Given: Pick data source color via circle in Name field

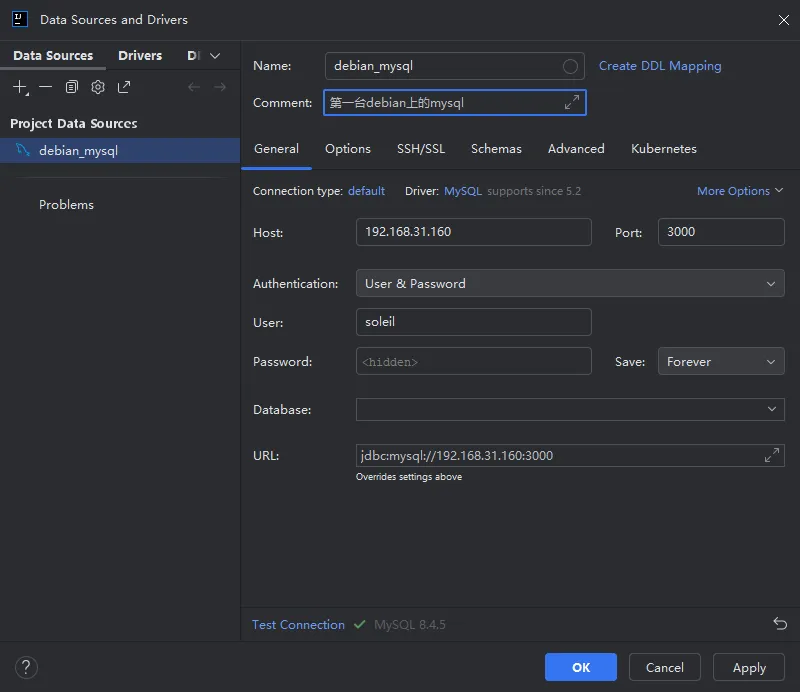Looking at the screenshot, I should tap(570, 66).
